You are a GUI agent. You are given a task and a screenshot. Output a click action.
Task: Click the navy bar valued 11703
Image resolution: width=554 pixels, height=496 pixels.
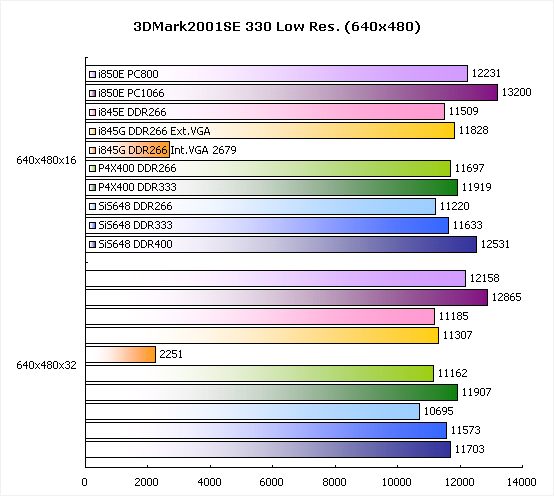click(268, 449)
